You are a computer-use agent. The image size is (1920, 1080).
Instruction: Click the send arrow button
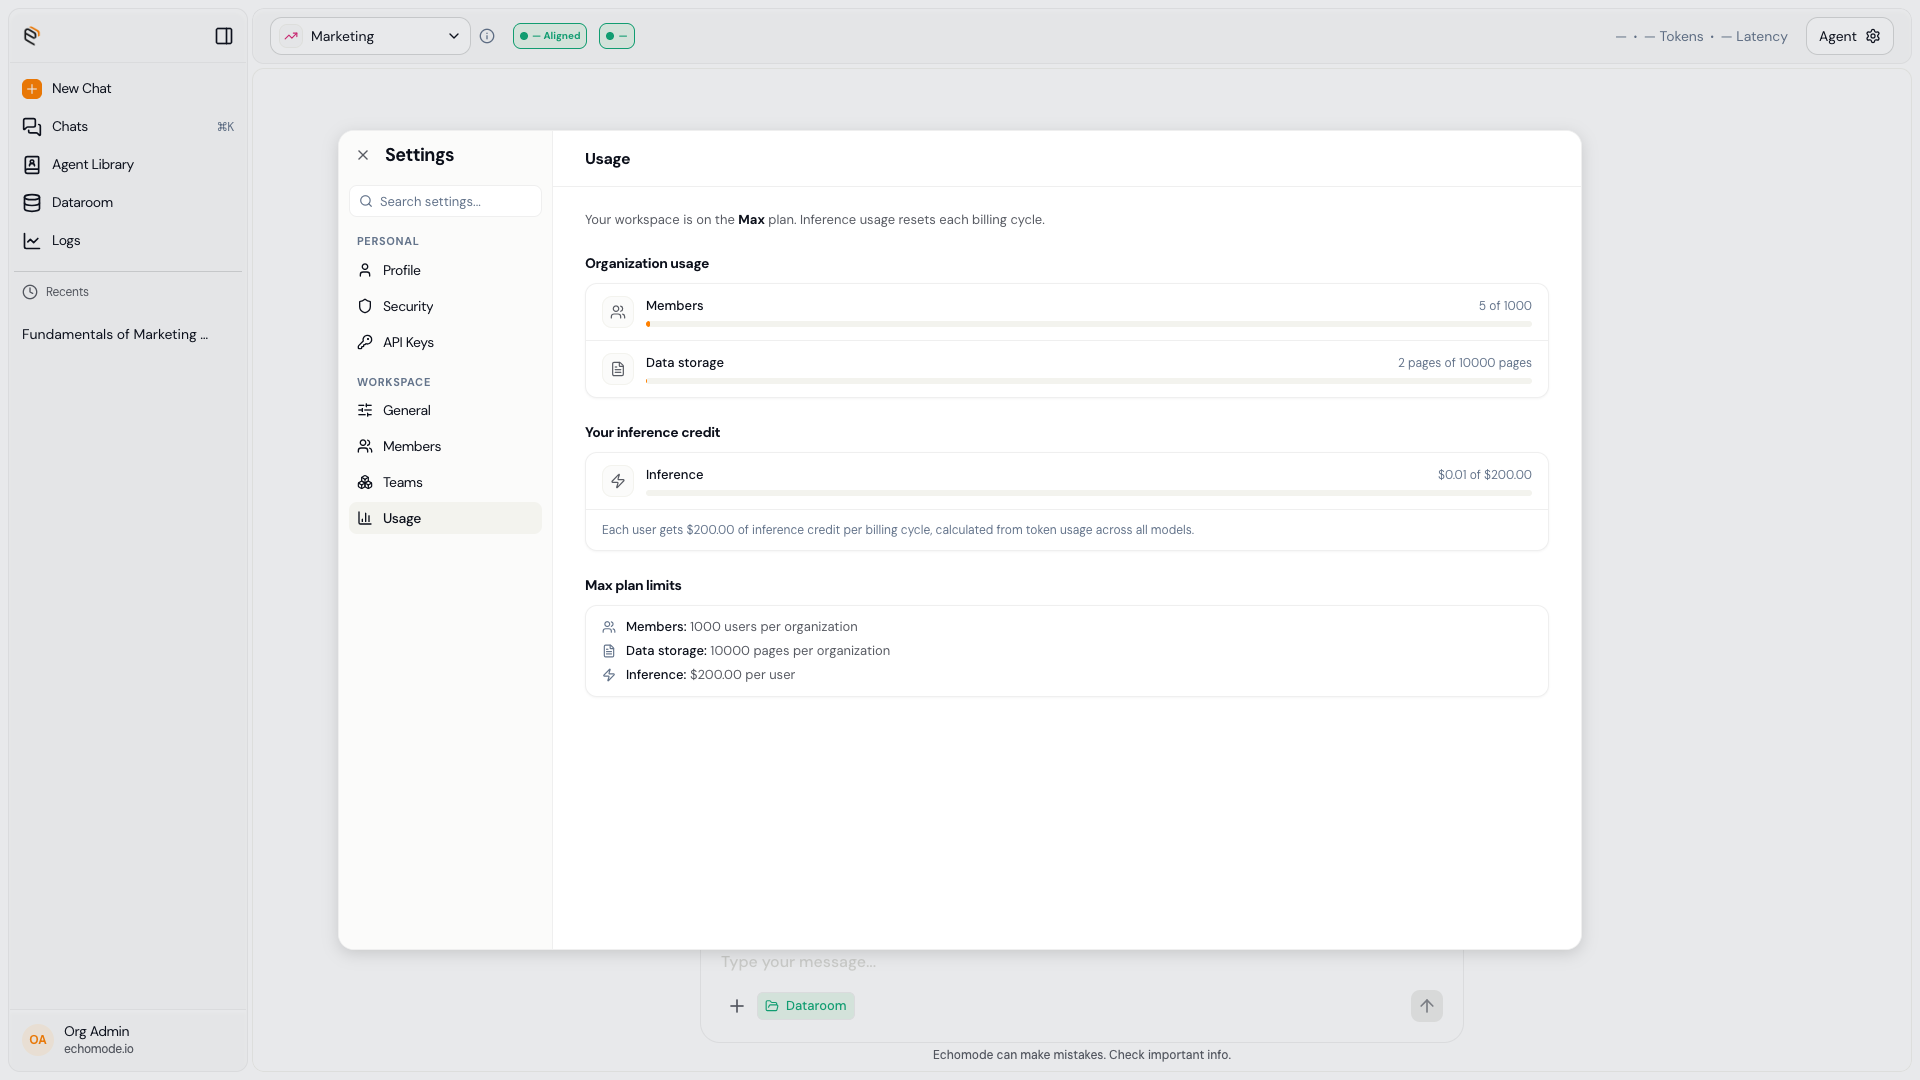coord(1427,1006)
